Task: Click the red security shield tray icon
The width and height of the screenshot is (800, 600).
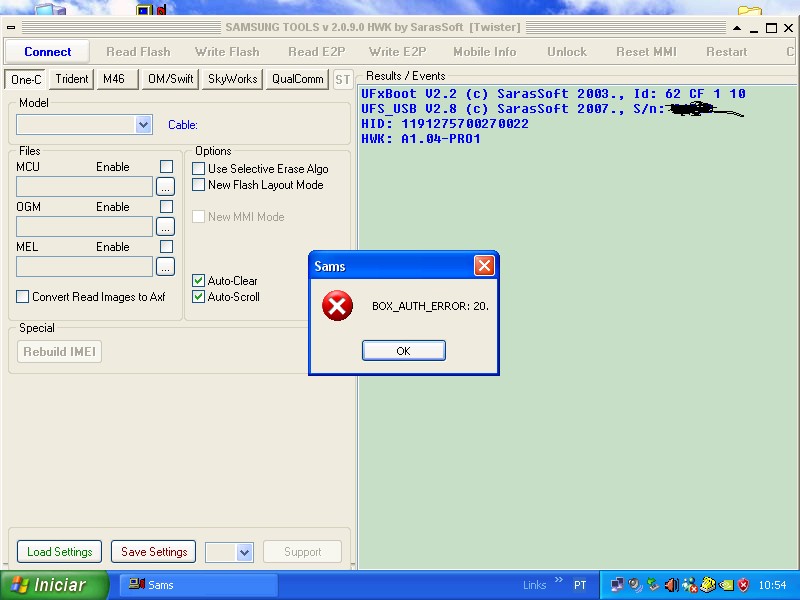Action: click(x=743, y=585)
